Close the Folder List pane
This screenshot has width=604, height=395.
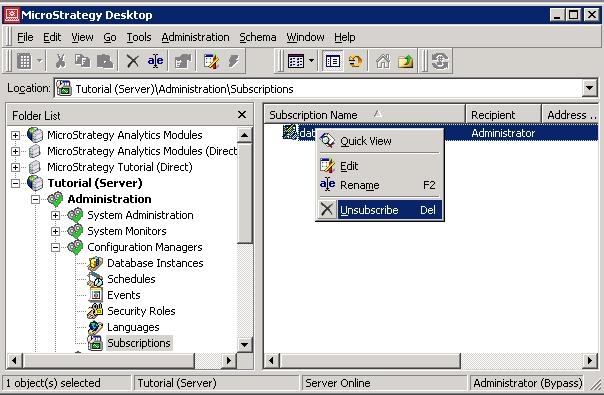242,115
